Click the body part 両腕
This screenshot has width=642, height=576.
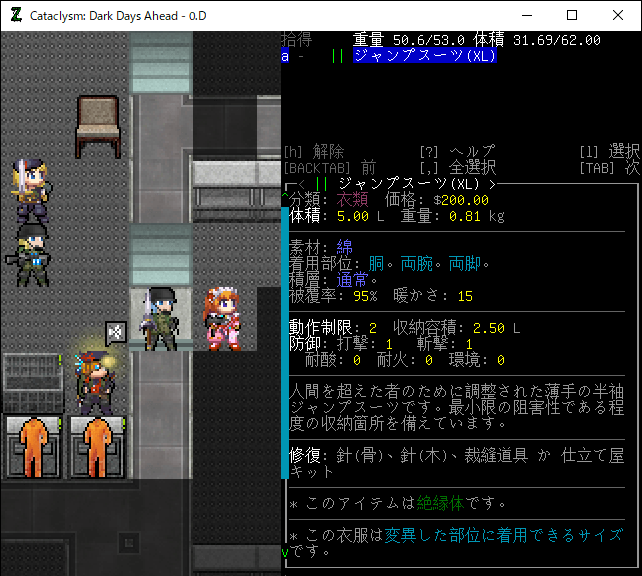[x=416, y=264]
